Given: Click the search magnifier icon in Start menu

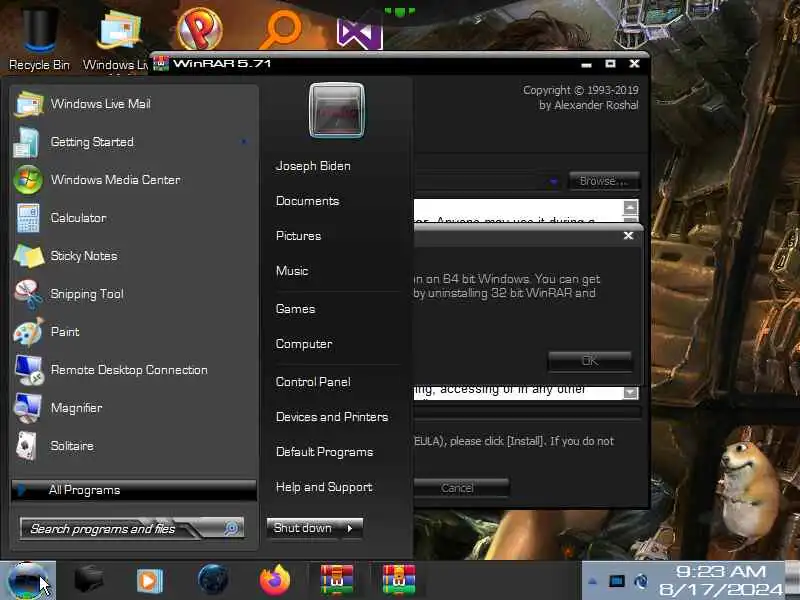Looking at the screenshot, I should [232, 529].
